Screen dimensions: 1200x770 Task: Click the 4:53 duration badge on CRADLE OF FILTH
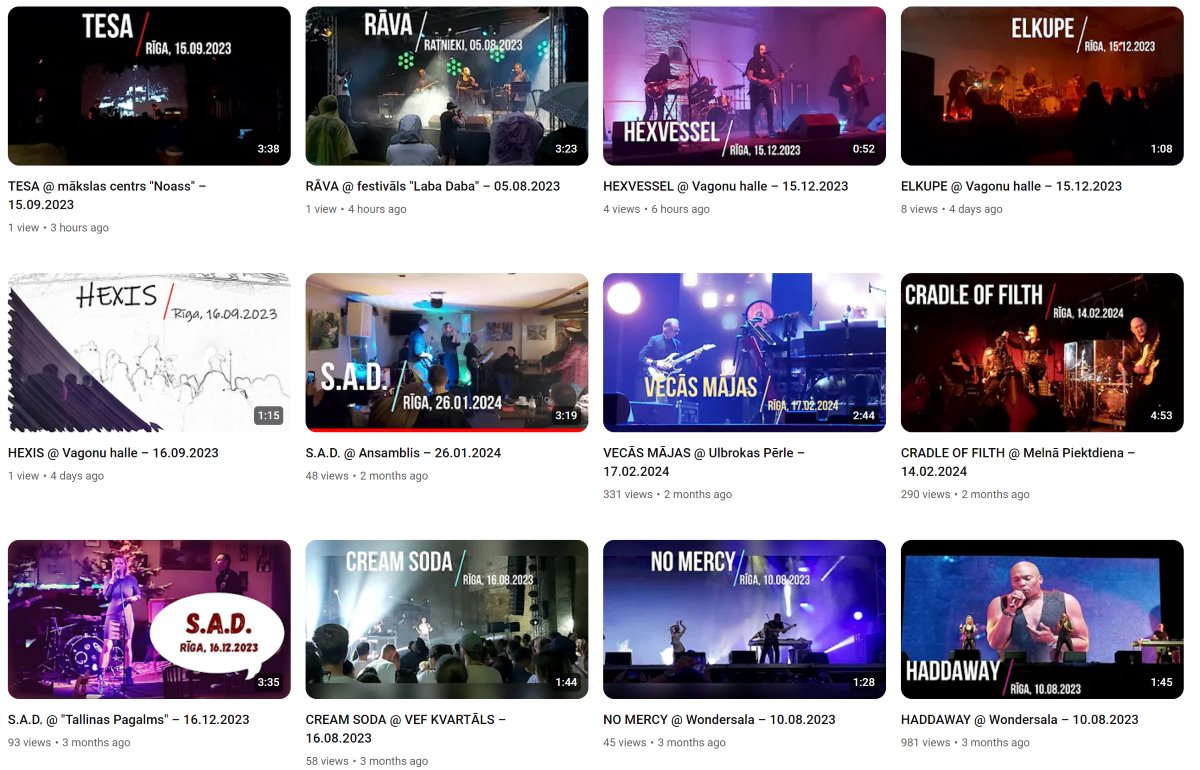[1161, 416]
